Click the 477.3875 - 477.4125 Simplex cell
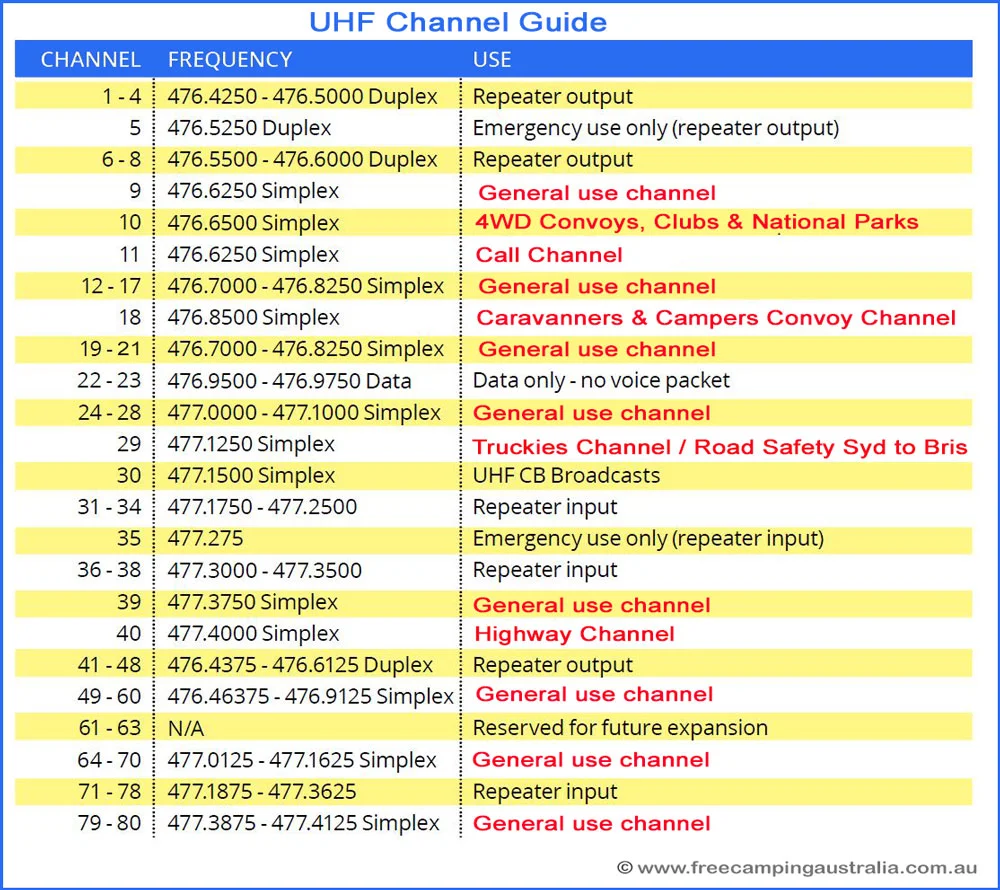Screen dimensions: 1000x890 (303, 823)
